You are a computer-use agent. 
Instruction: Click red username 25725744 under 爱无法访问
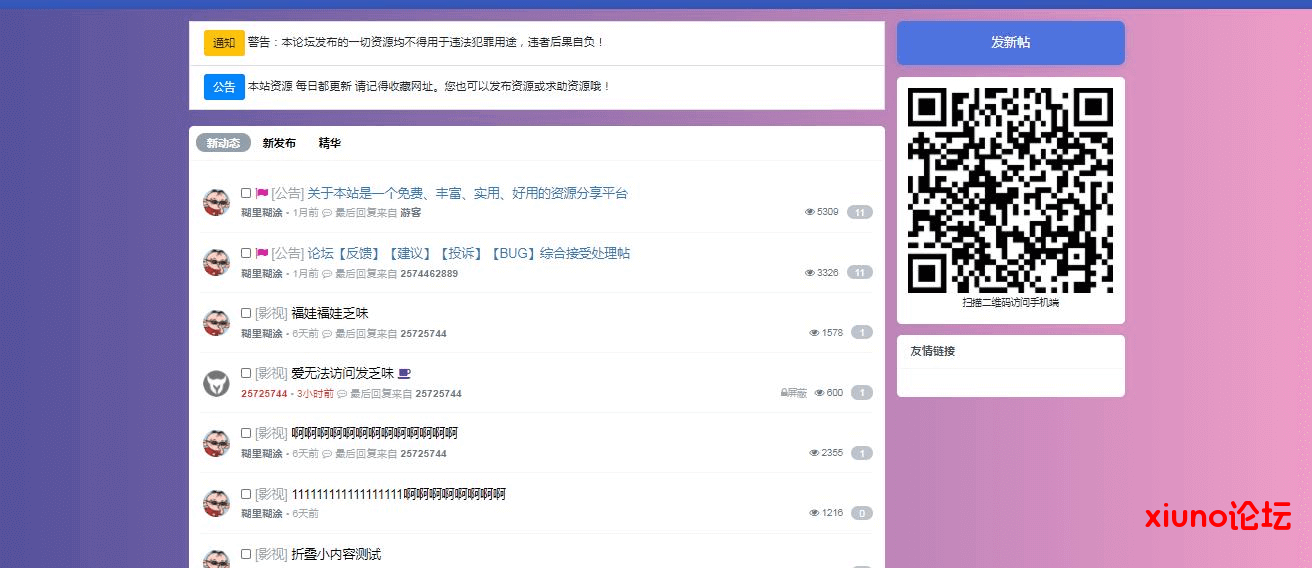[264, 393]
